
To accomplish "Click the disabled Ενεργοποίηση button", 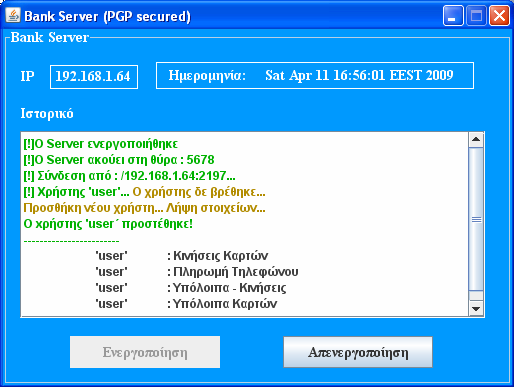I will [x=145, y=352].
